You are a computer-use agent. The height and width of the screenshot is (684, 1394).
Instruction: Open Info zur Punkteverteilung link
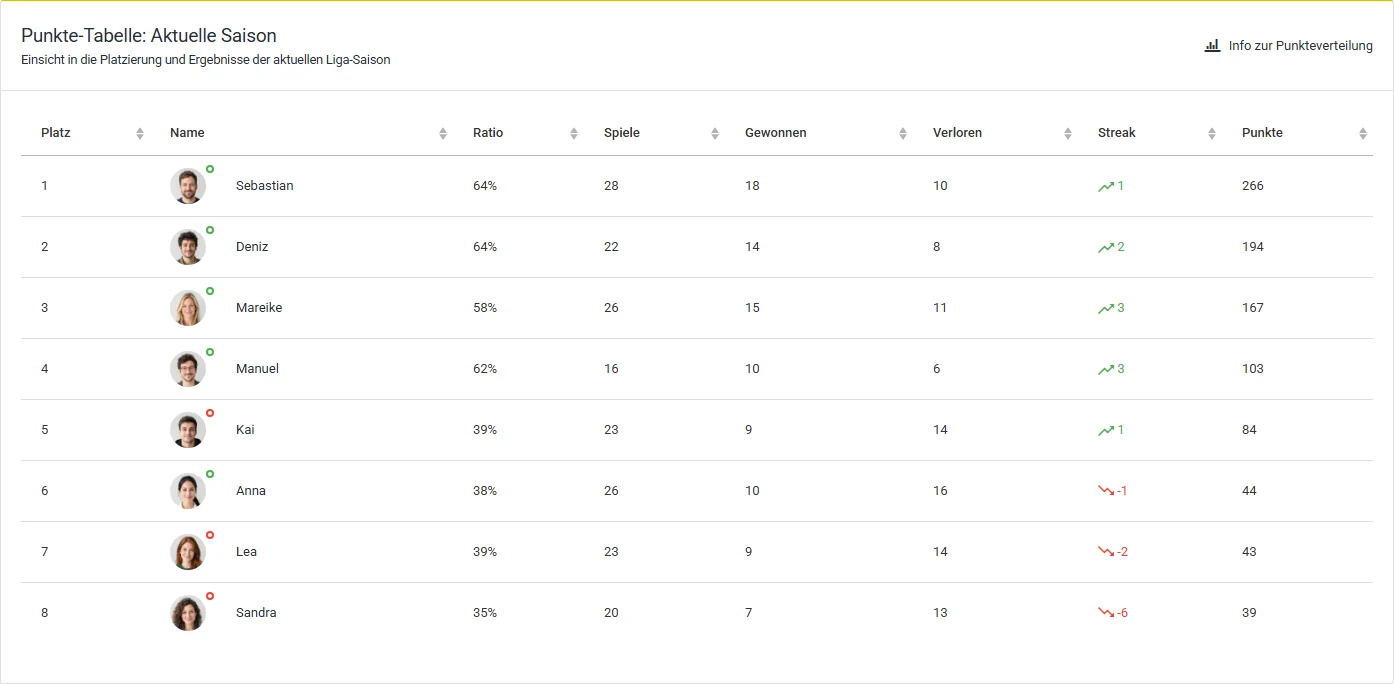point(1288,46)
